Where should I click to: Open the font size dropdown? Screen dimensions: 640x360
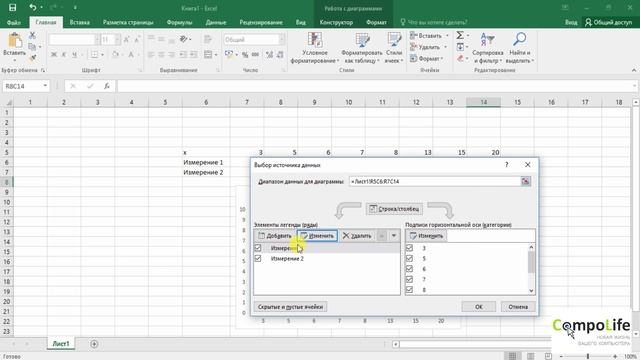[x=118, y=39]
